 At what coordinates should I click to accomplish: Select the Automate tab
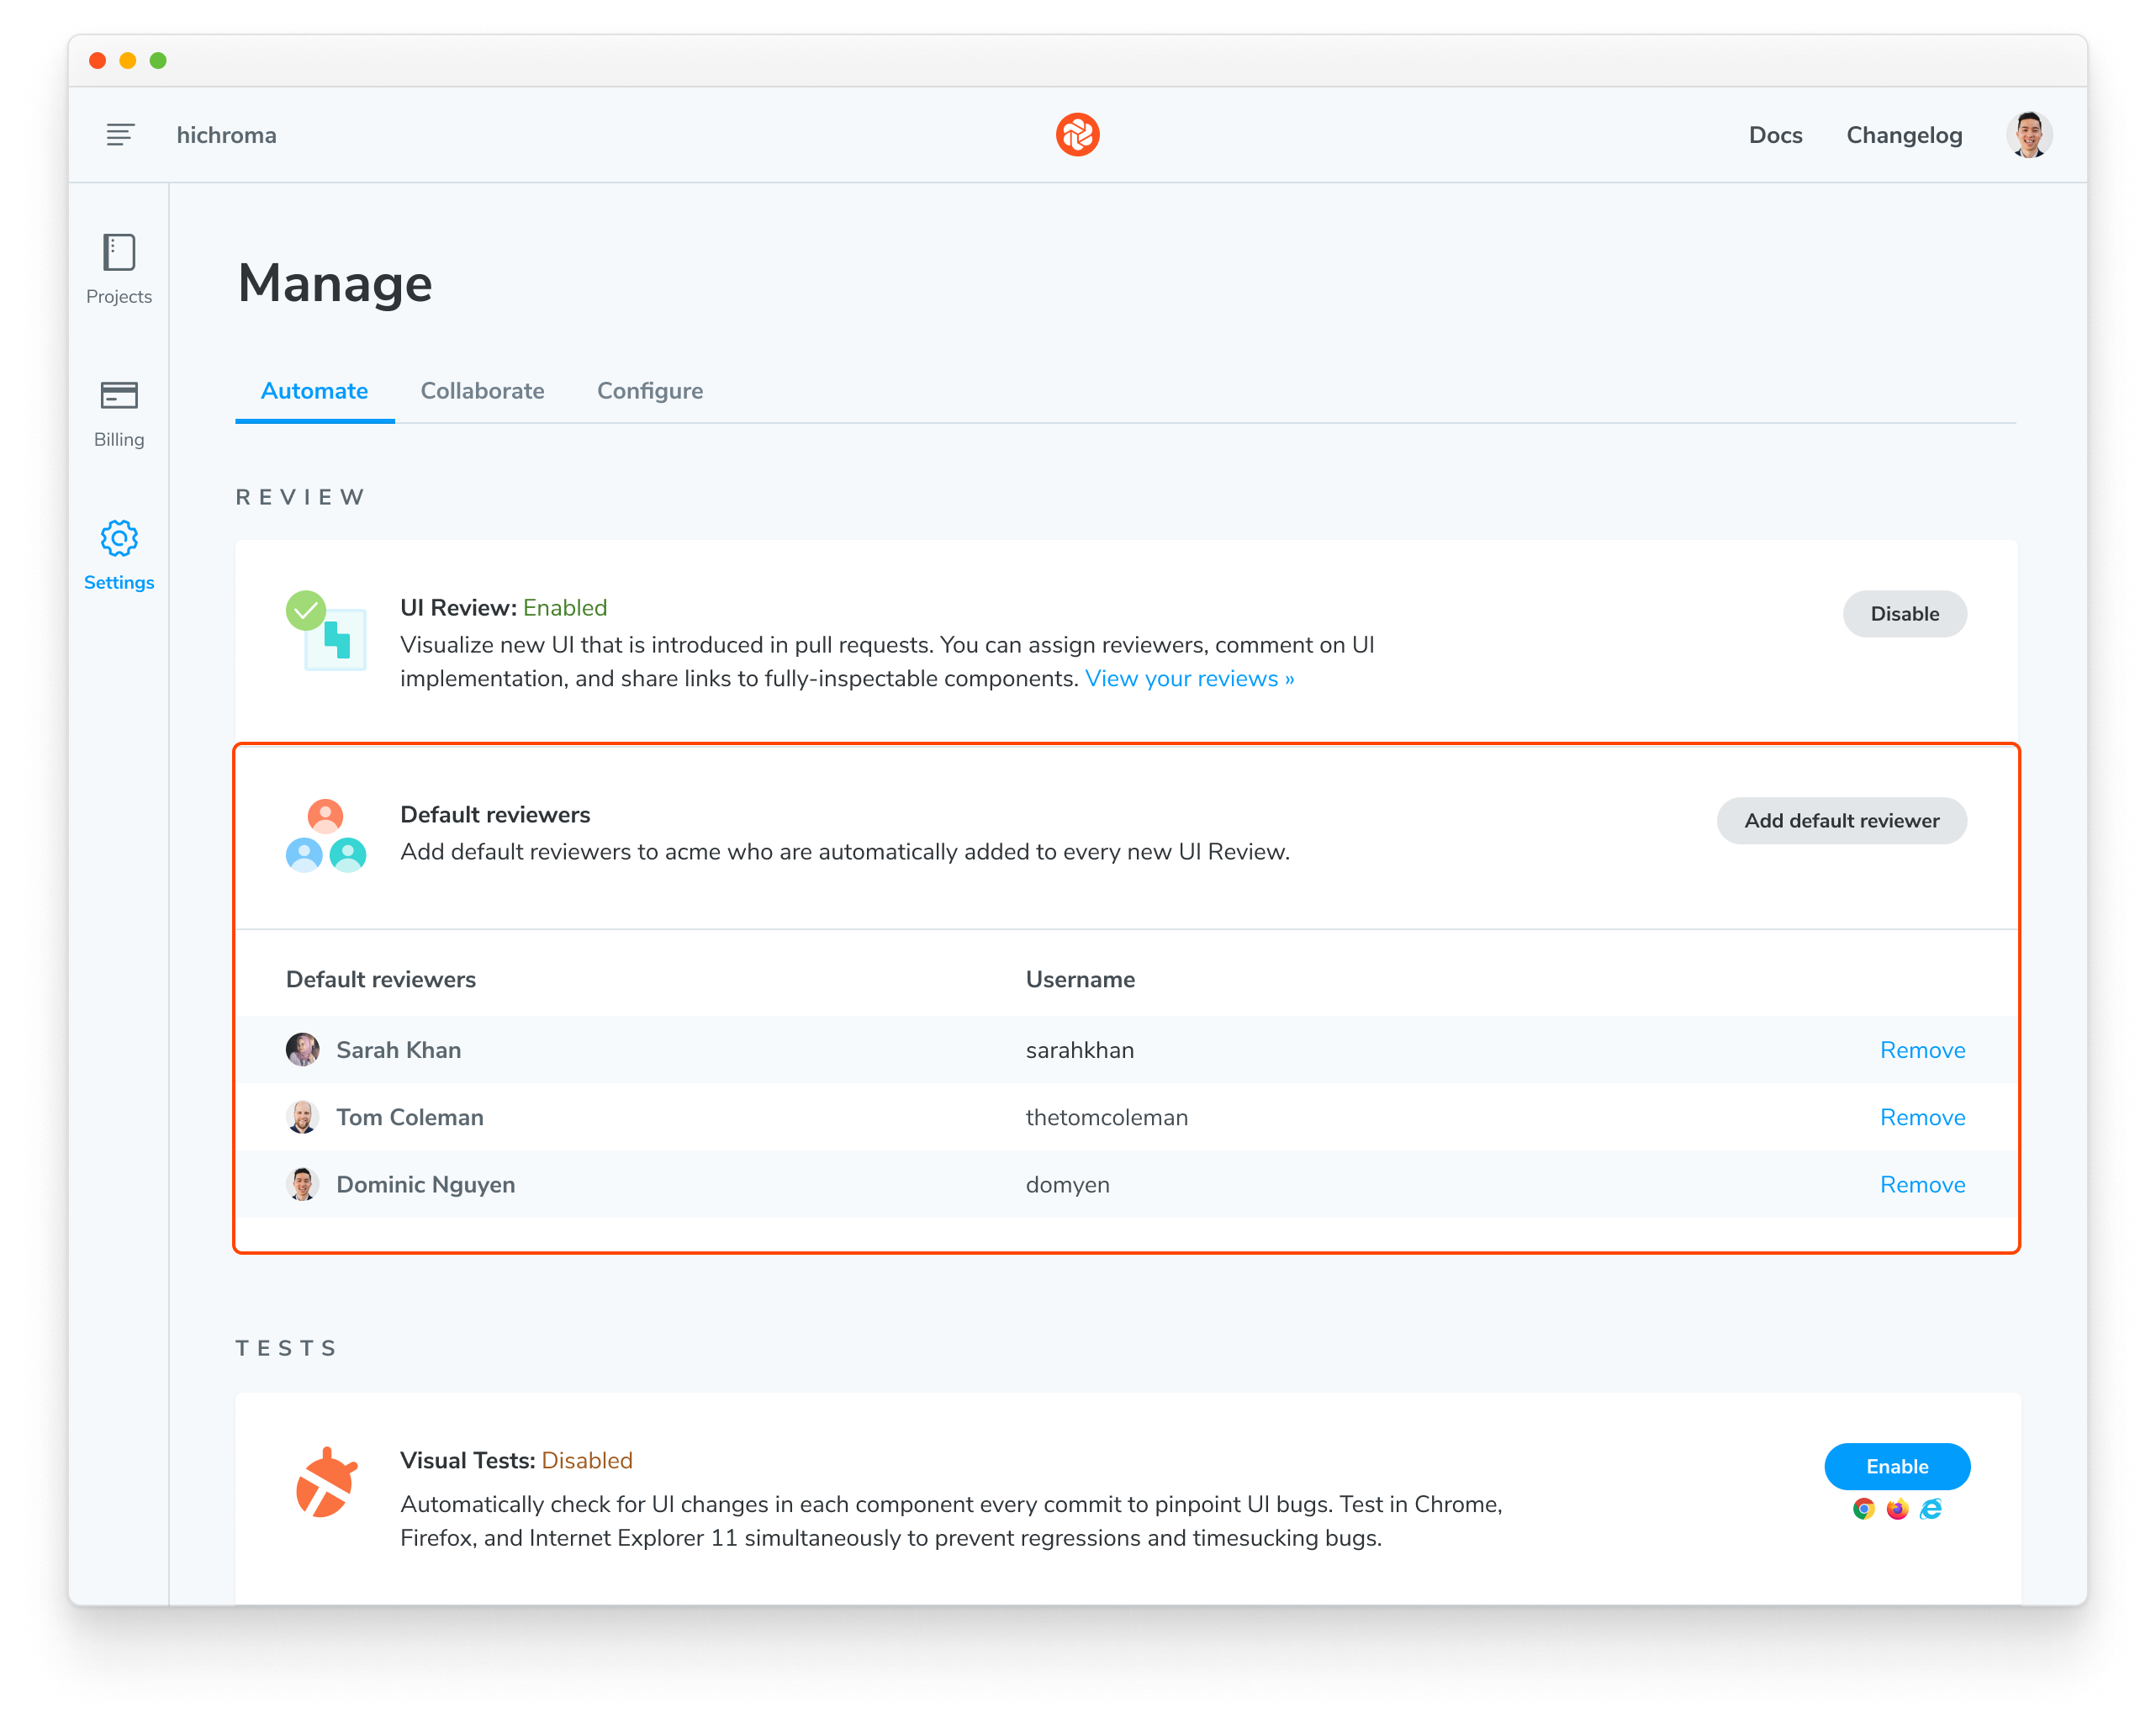click(314, 391)
